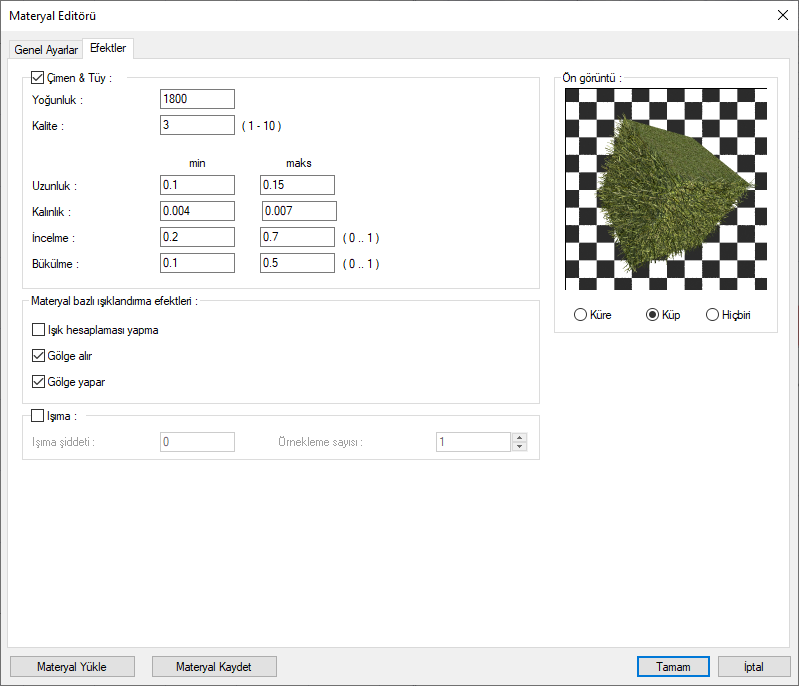Viewport: 799px width, 686px height.
Task: Enable the Işıma checkbox
Action: (39, 416)
